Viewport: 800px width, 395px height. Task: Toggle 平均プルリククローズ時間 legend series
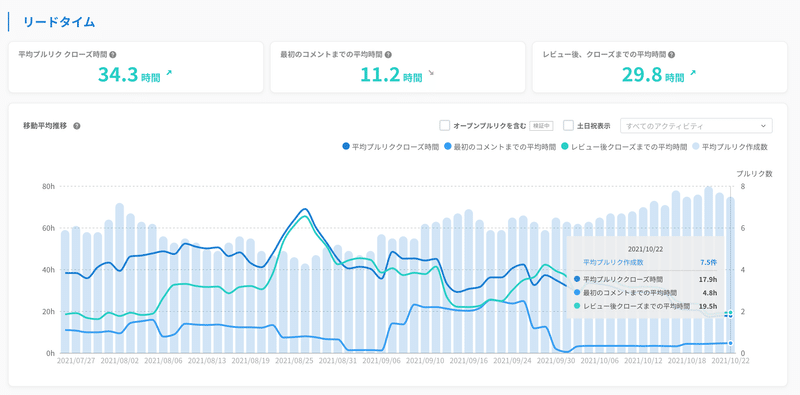click(x=390, y=146)
